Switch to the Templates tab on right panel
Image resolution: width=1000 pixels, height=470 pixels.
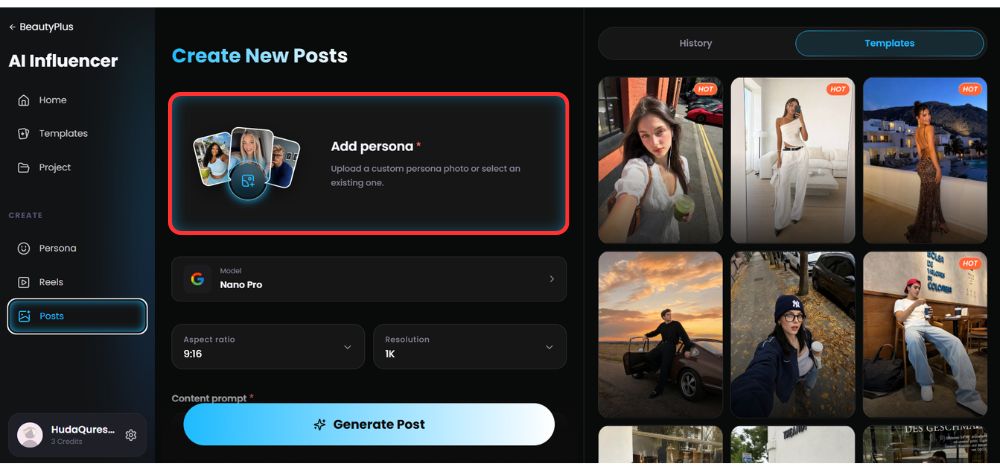point(889,43)
